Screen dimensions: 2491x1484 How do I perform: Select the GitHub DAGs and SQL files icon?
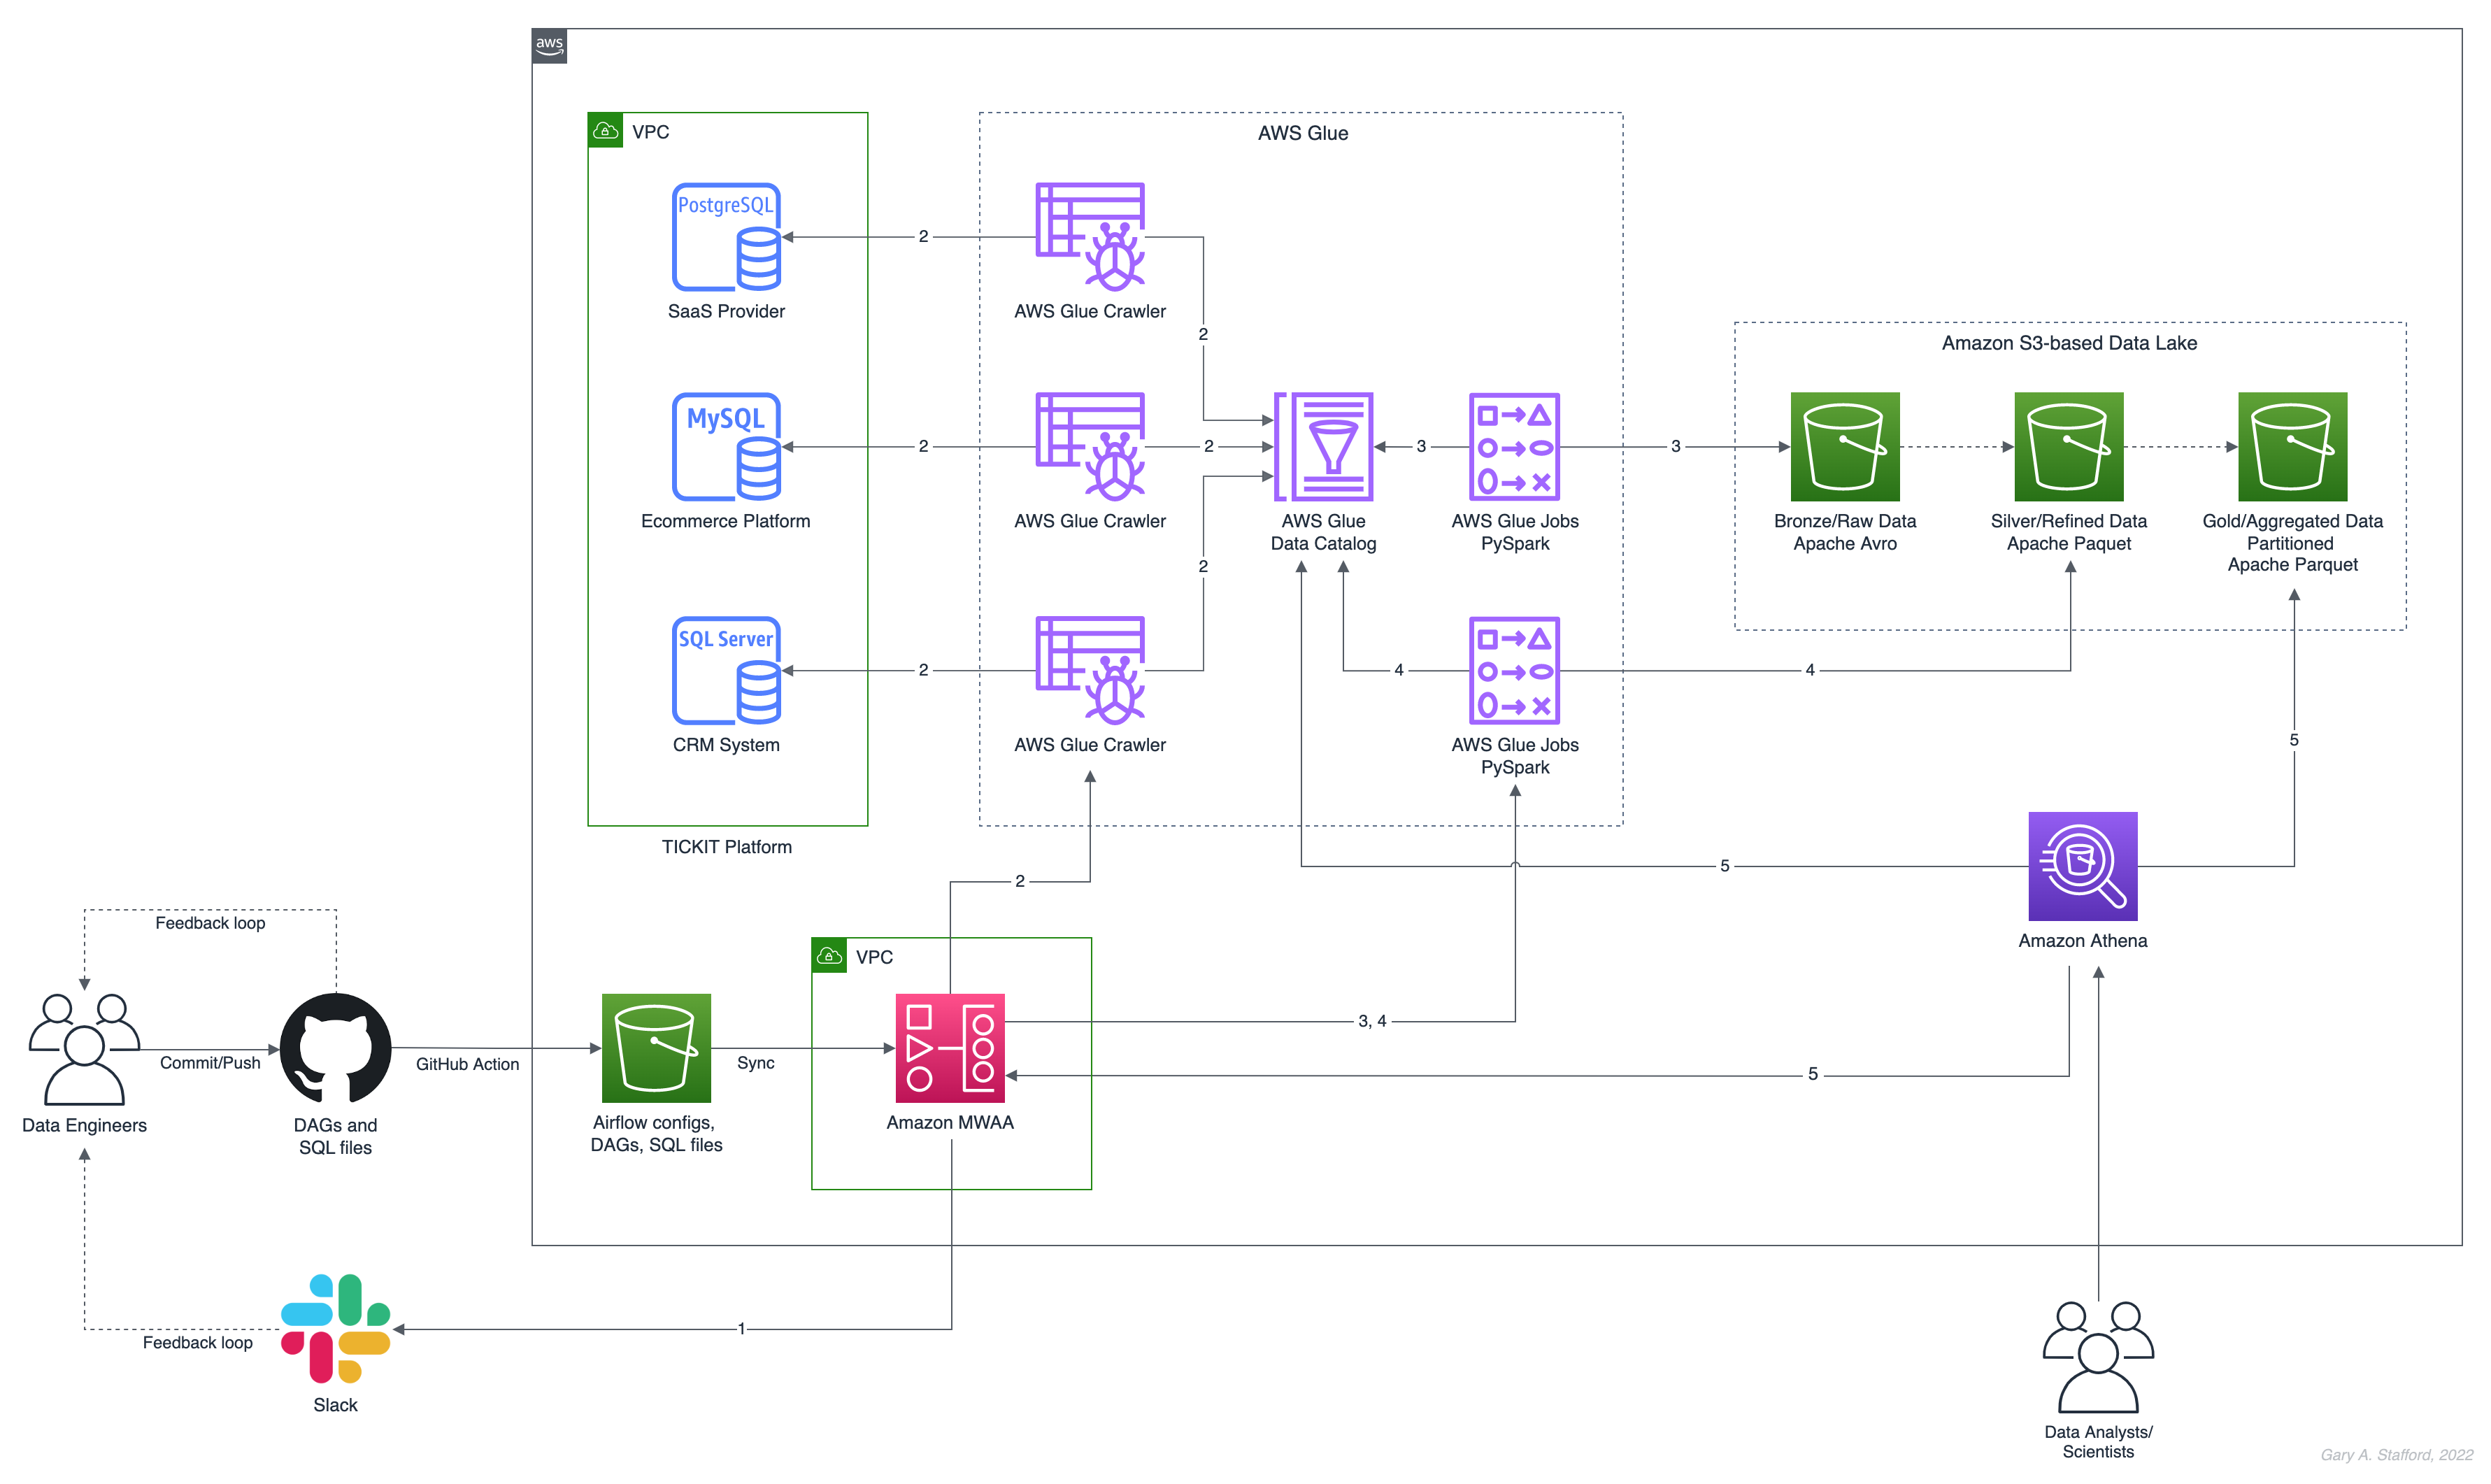335,1048
